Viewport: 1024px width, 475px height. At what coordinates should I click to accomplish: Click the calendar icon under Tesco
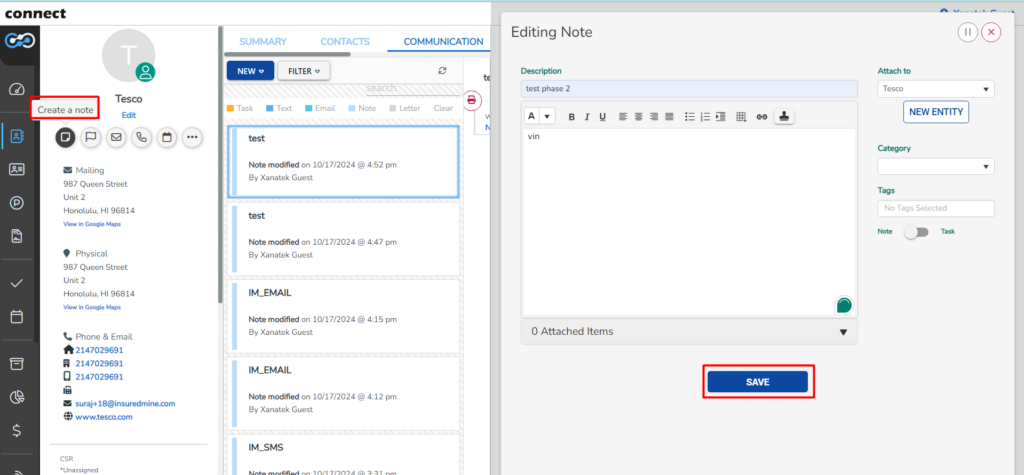[167, 138]
